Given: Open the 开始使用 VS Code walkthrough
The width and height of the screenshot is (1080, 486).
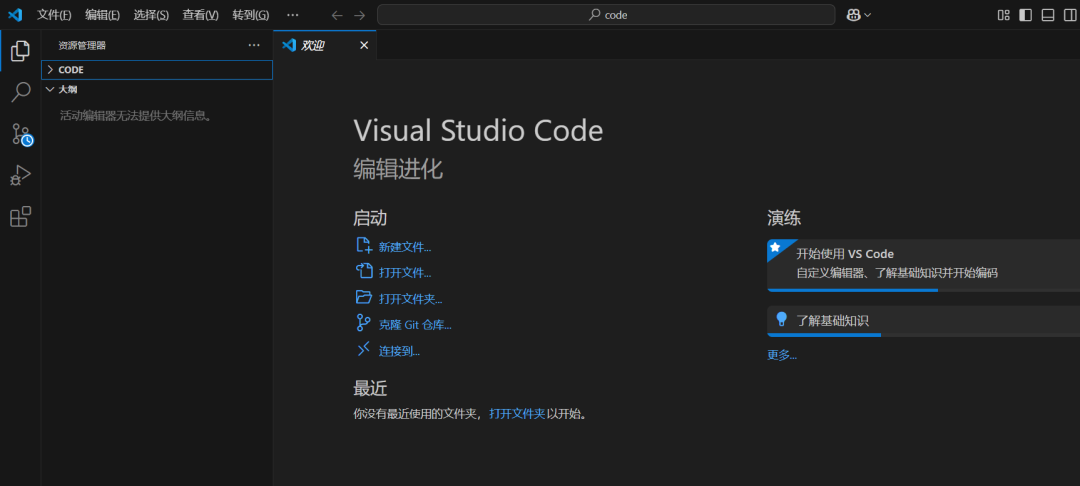Looking at the screenshot, I should 924,265.
